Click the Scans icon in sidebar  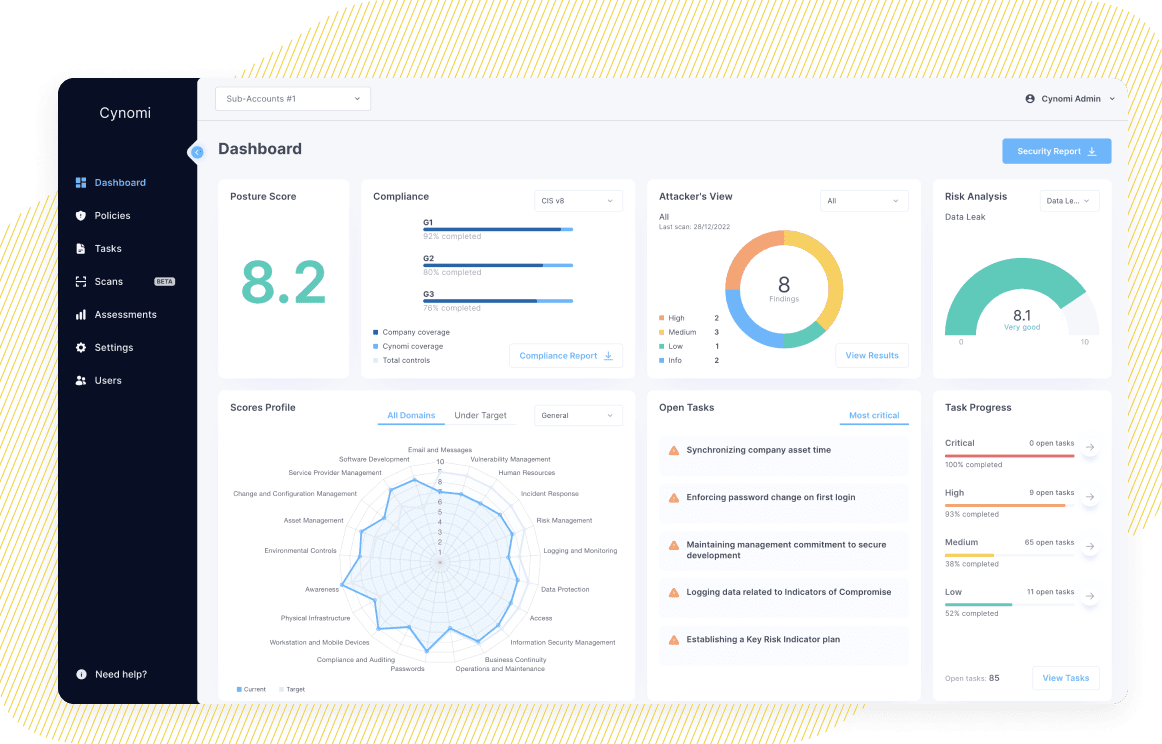click(81, 282)
